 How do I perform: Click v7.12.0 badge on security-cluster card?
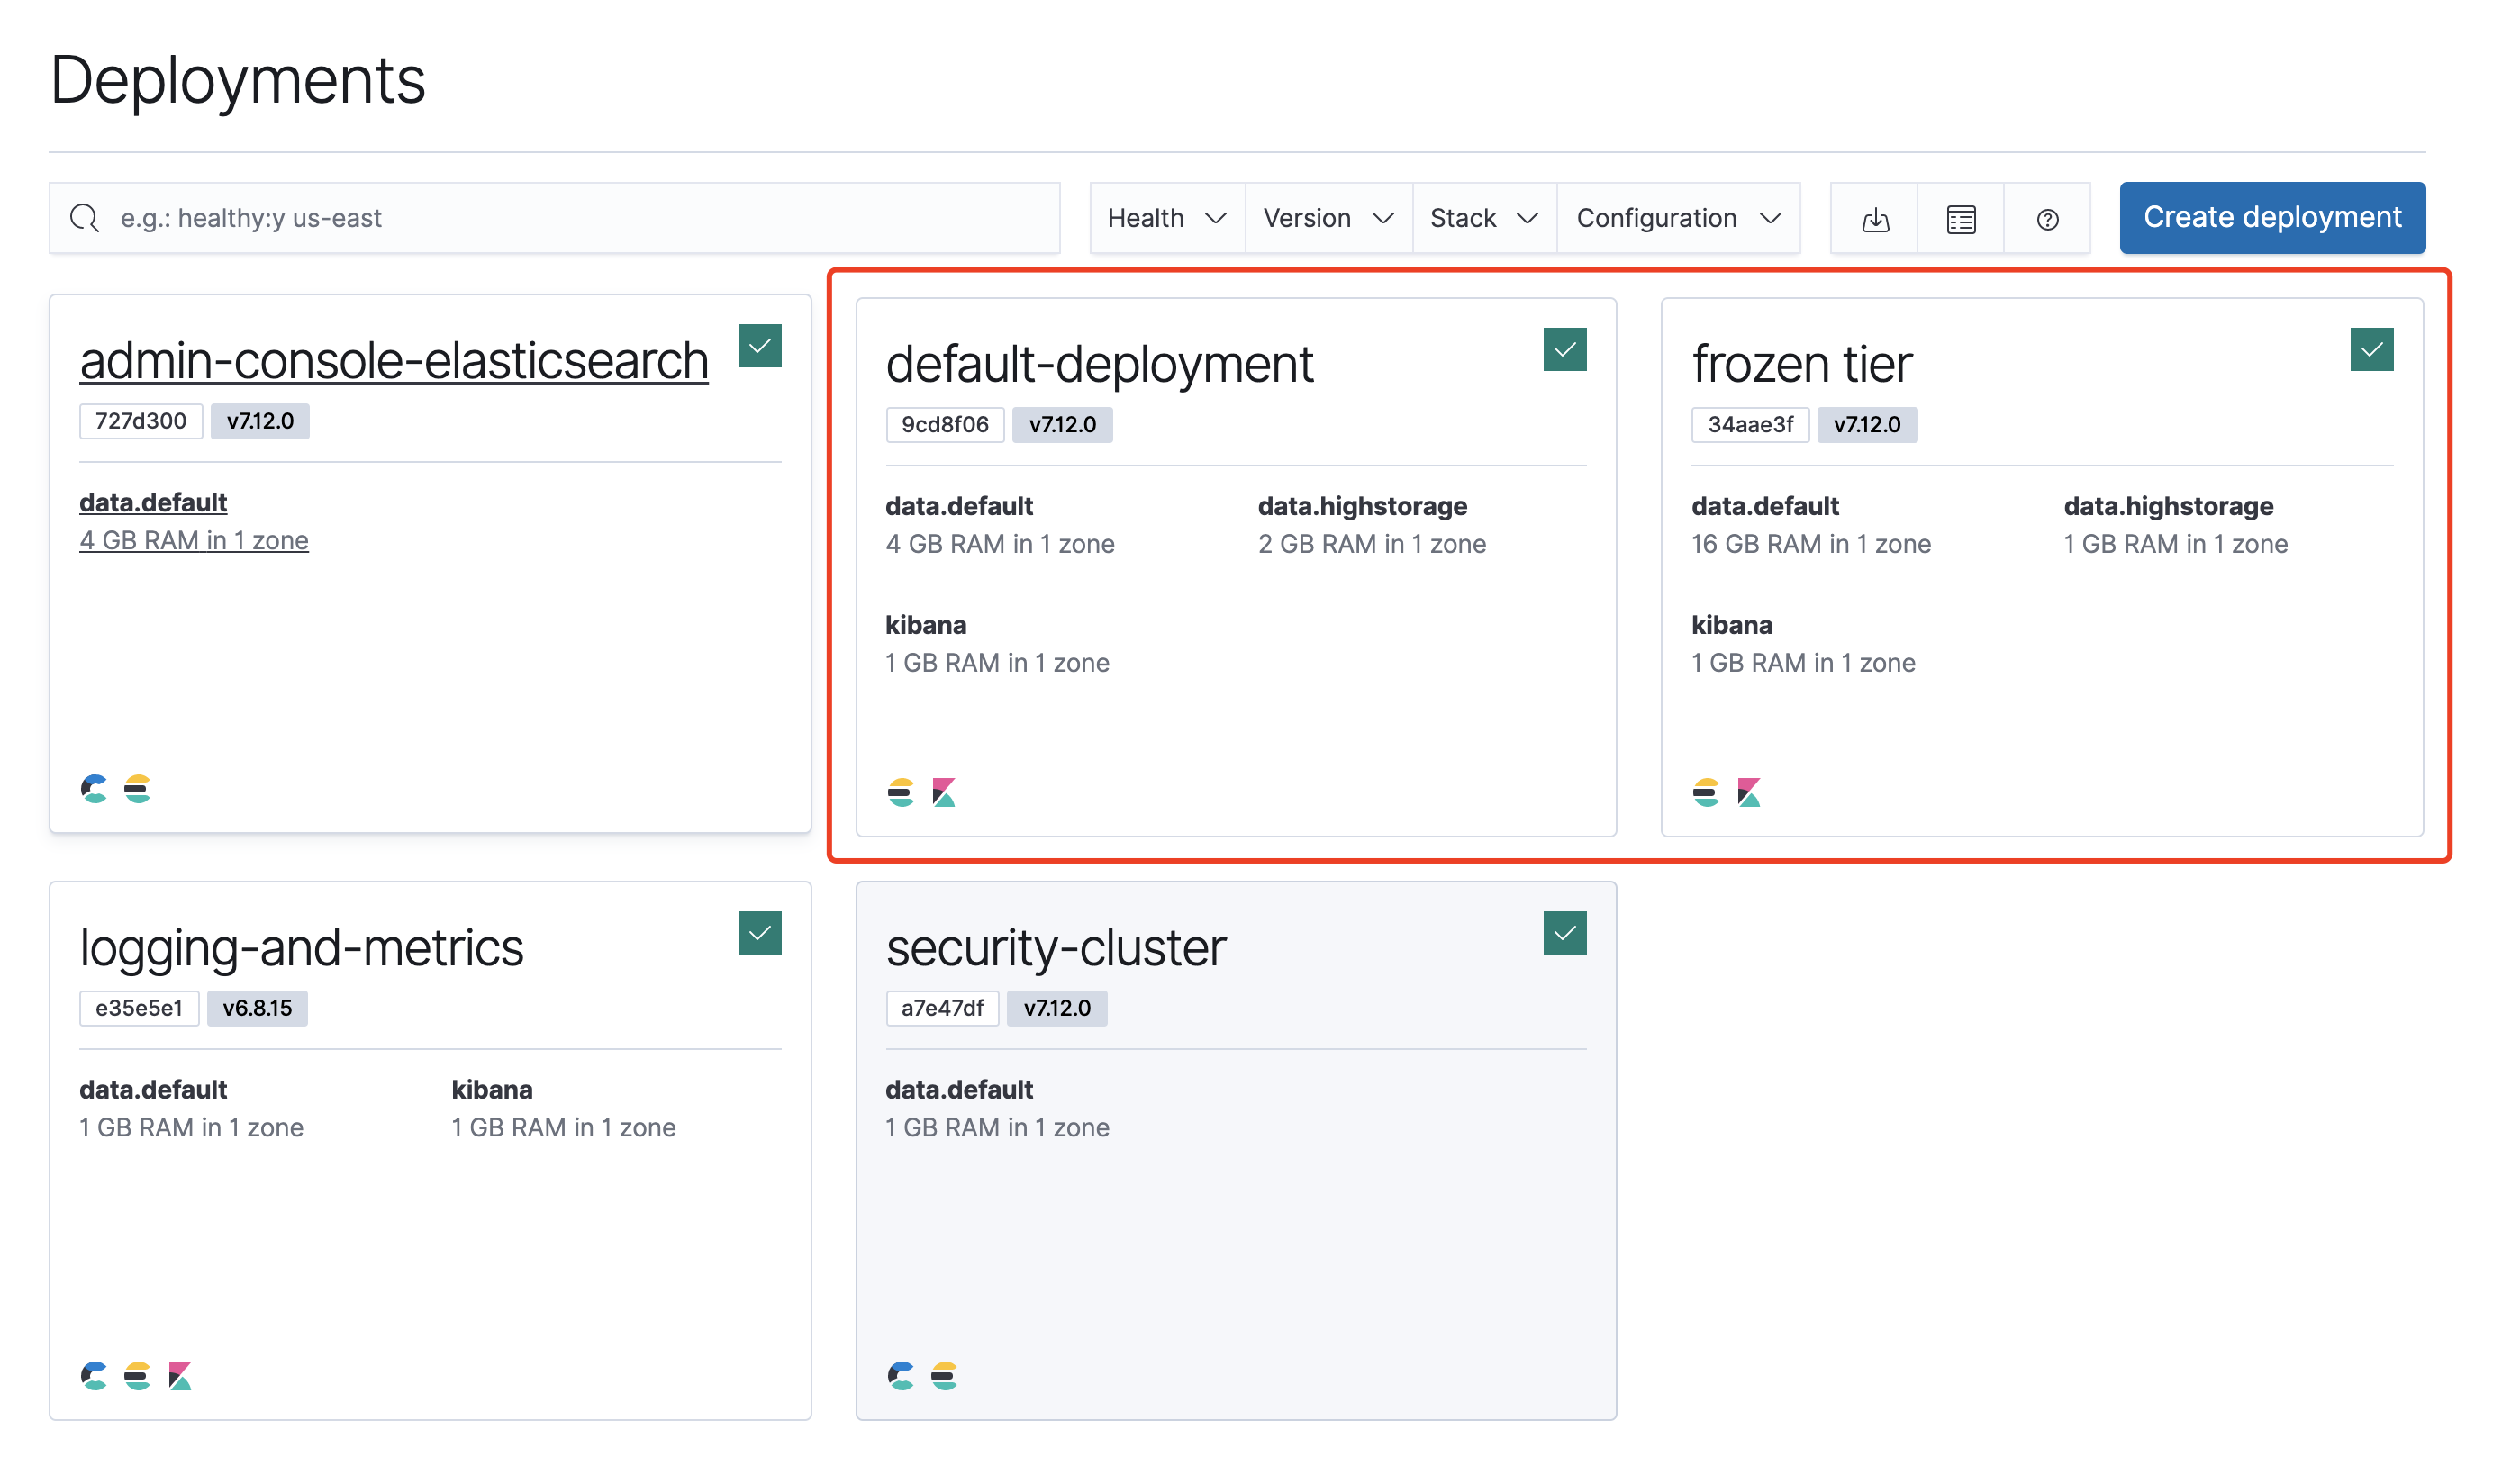coord(1057,1008)
